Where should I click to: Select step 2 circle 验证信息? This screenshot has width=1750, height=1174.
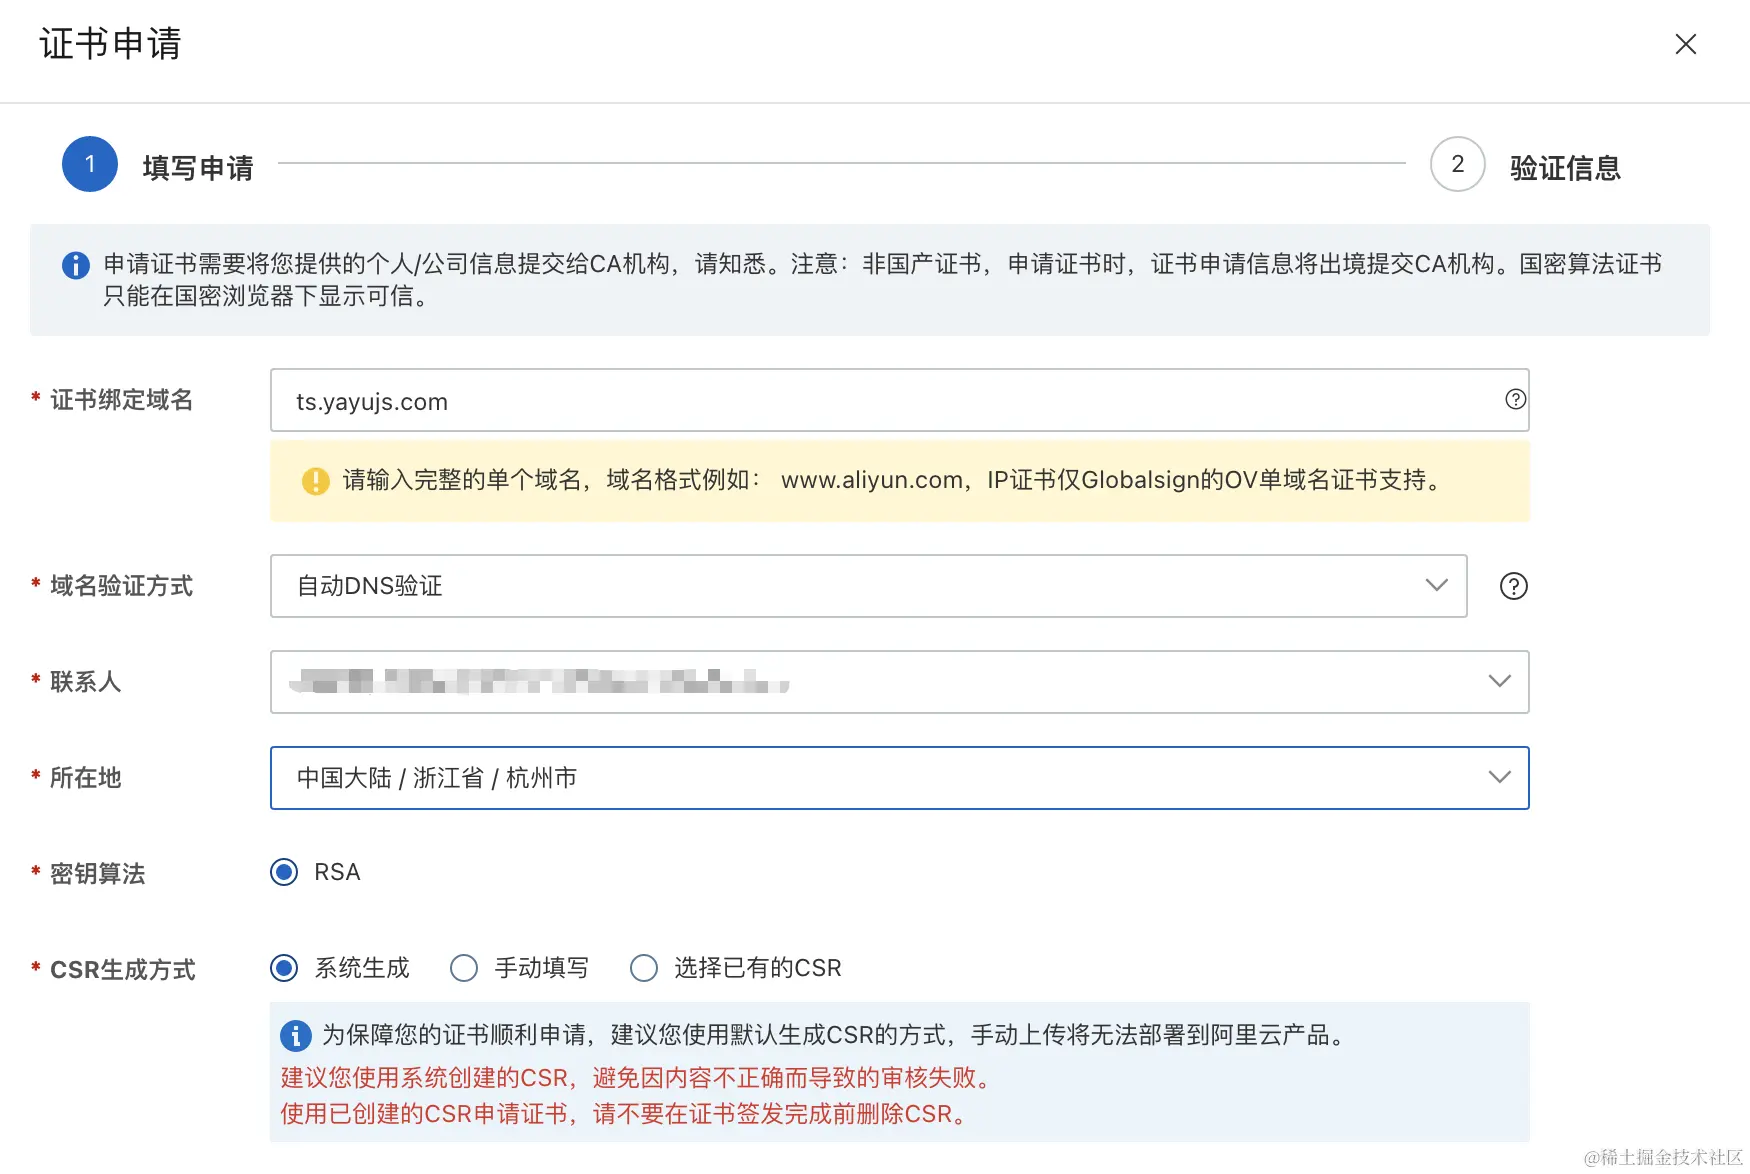pyautogui.click(x=1457, y=164)
